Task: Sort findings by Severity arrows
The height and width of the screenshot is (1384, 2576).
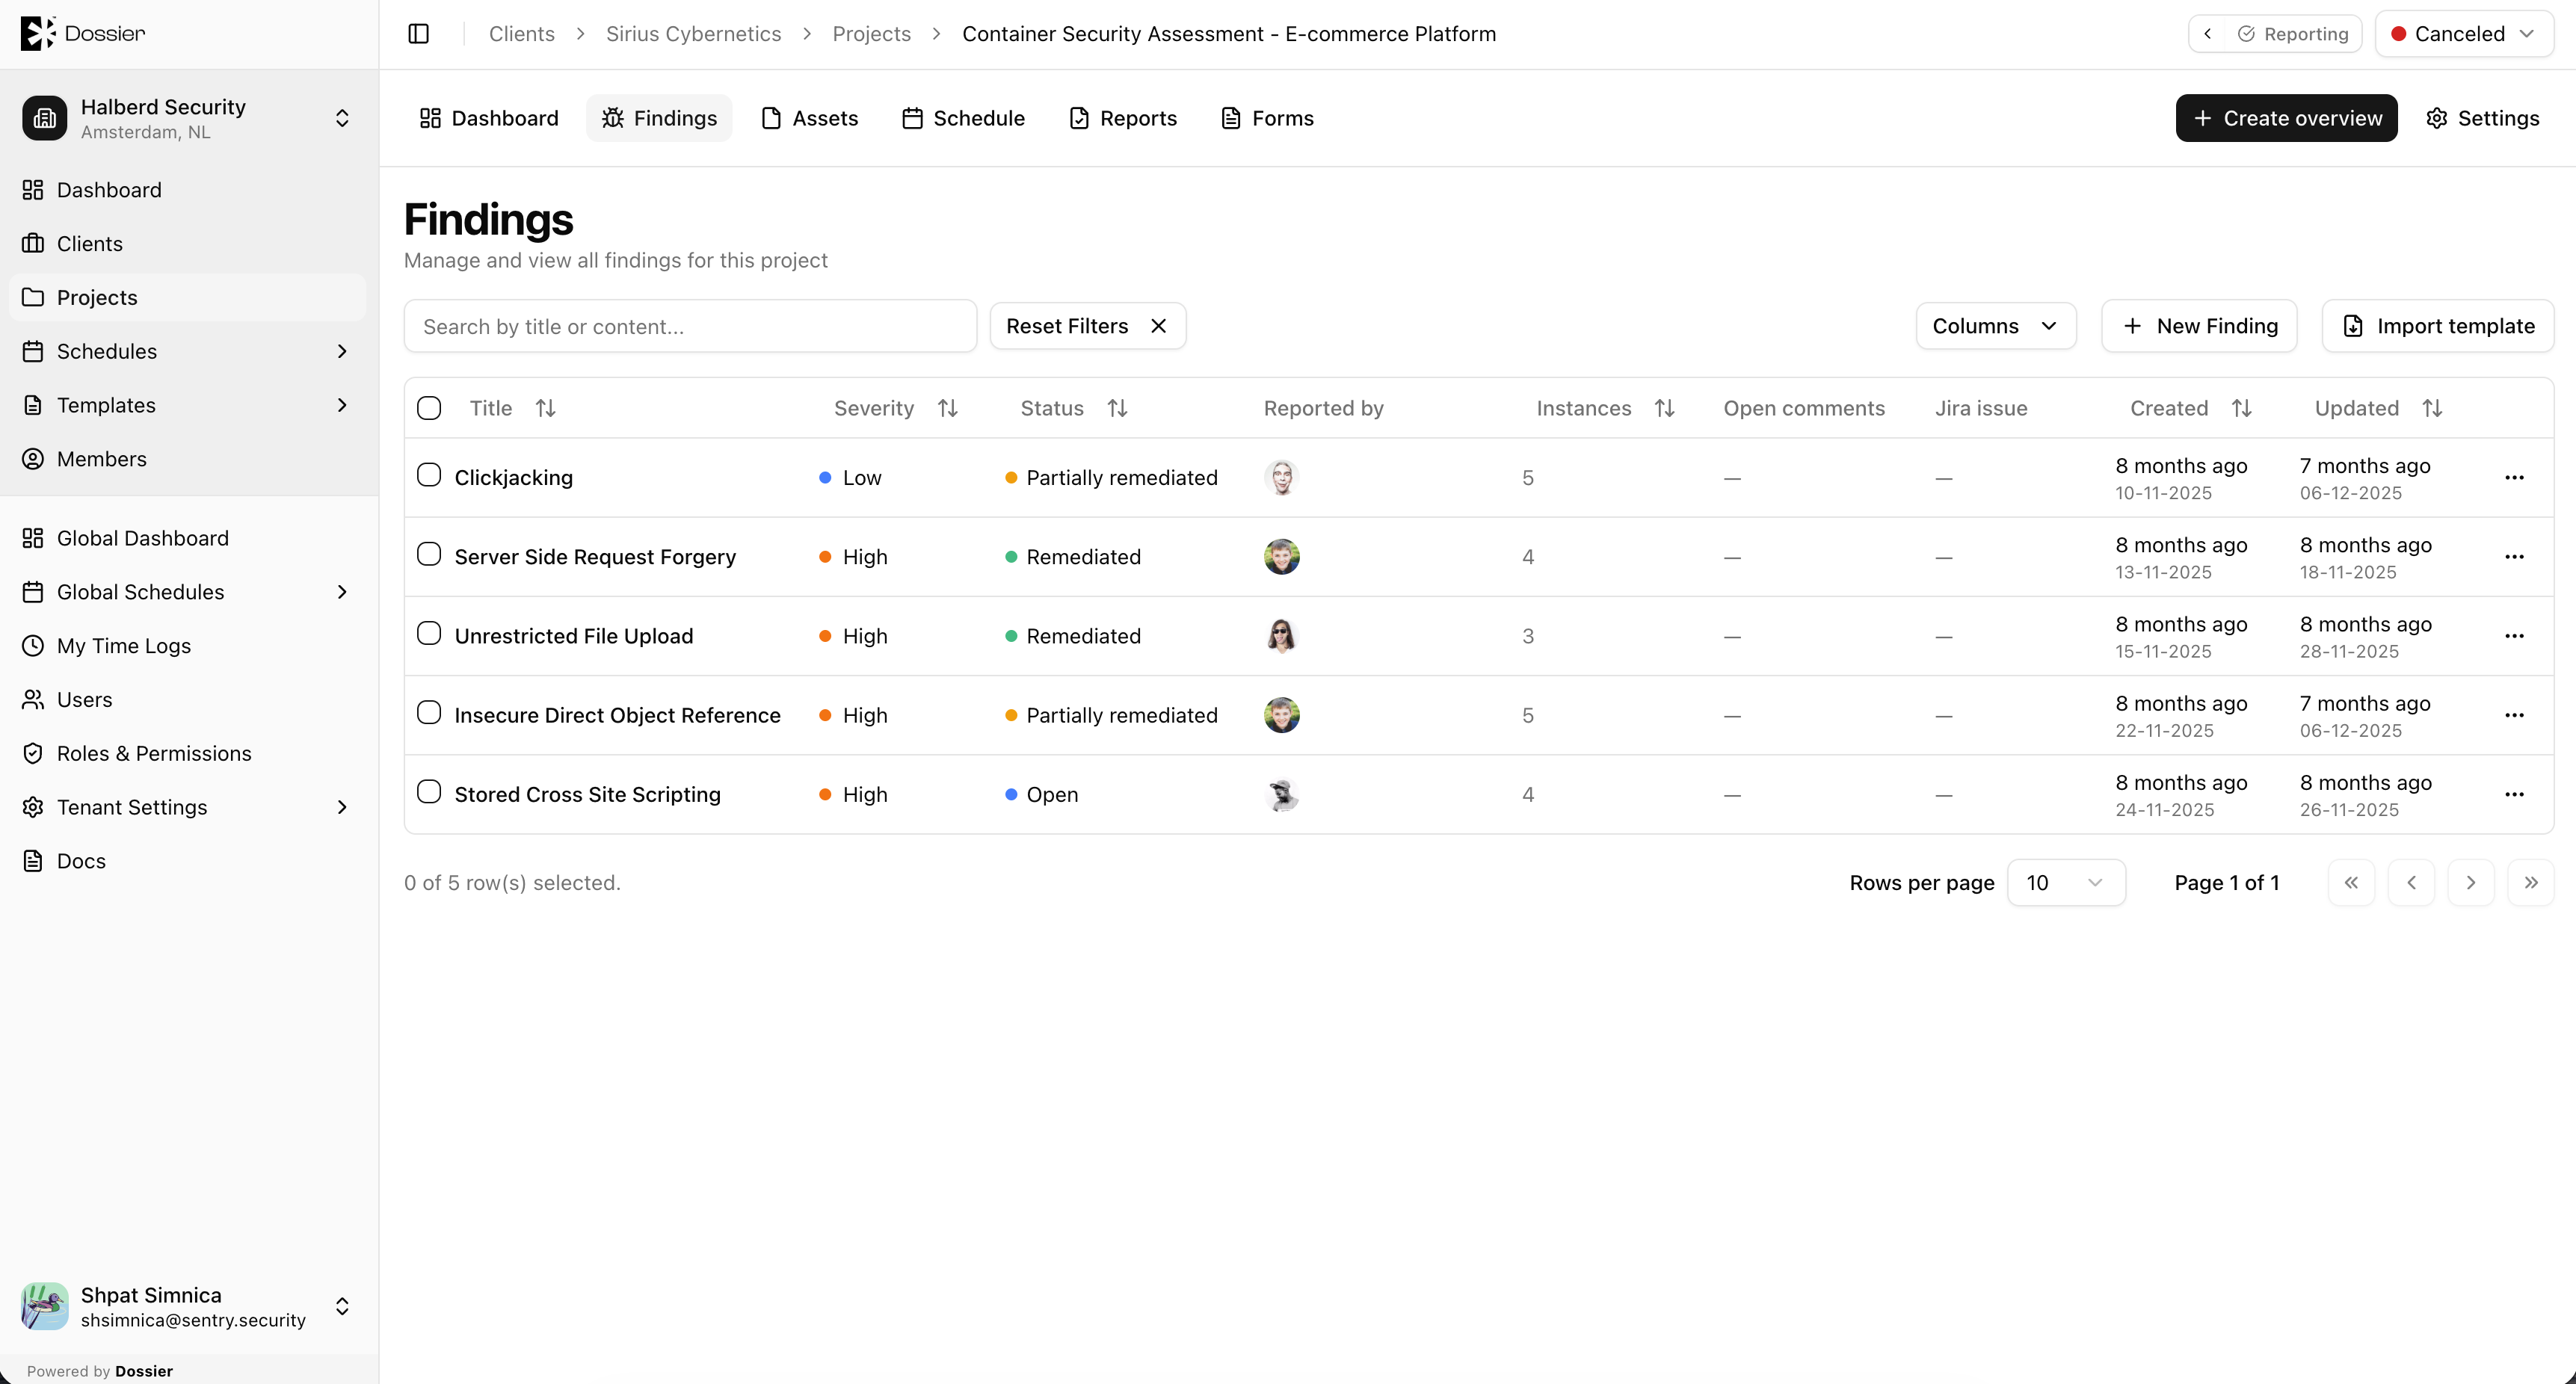Action: point(948,408)
